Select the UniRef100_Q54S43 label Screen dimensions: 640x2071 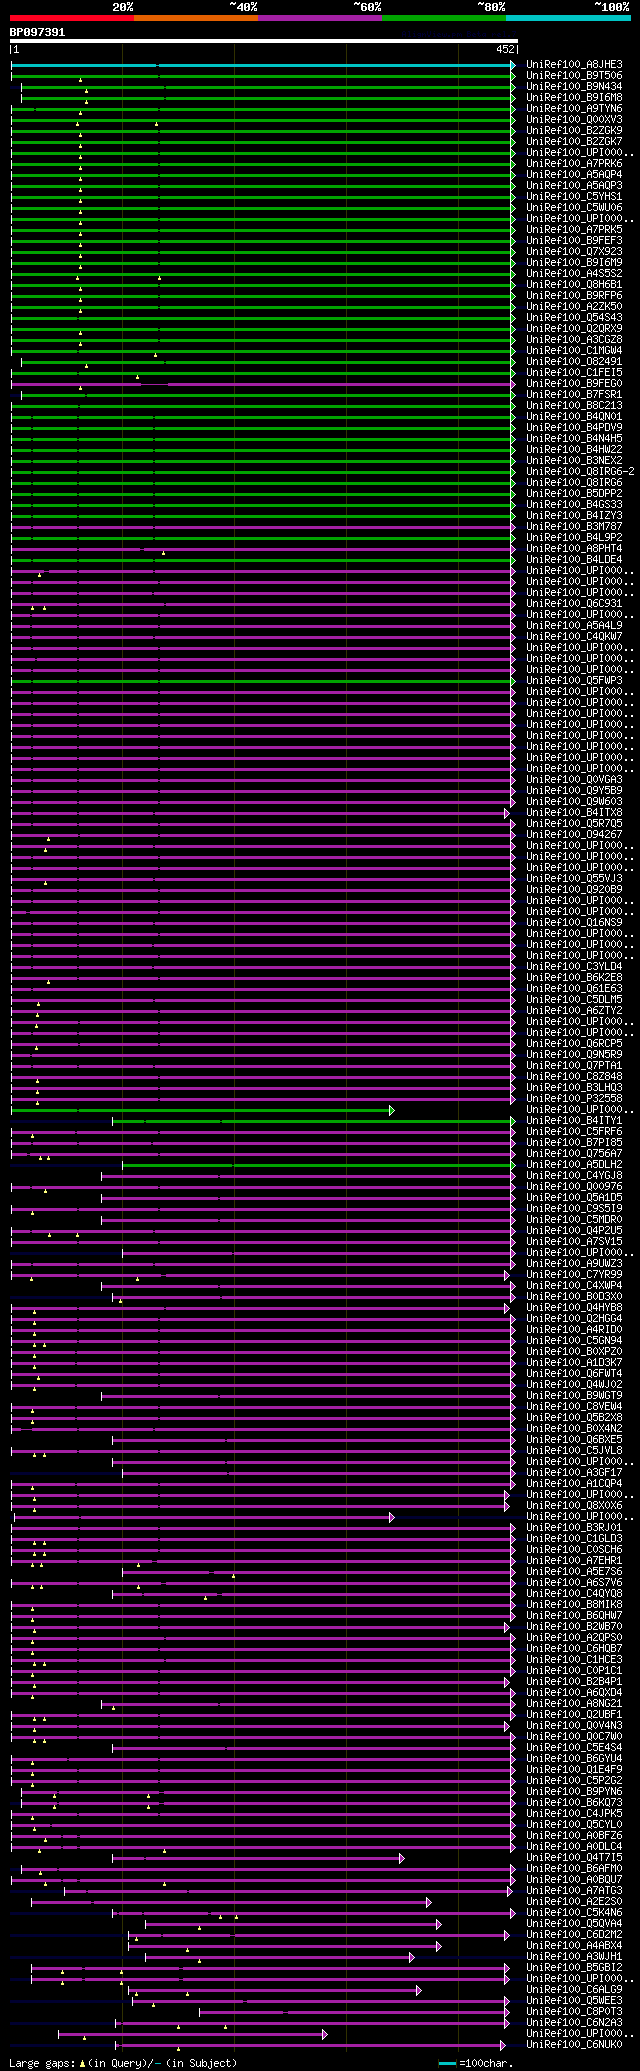pyautogui.click(x=574, y=318)
